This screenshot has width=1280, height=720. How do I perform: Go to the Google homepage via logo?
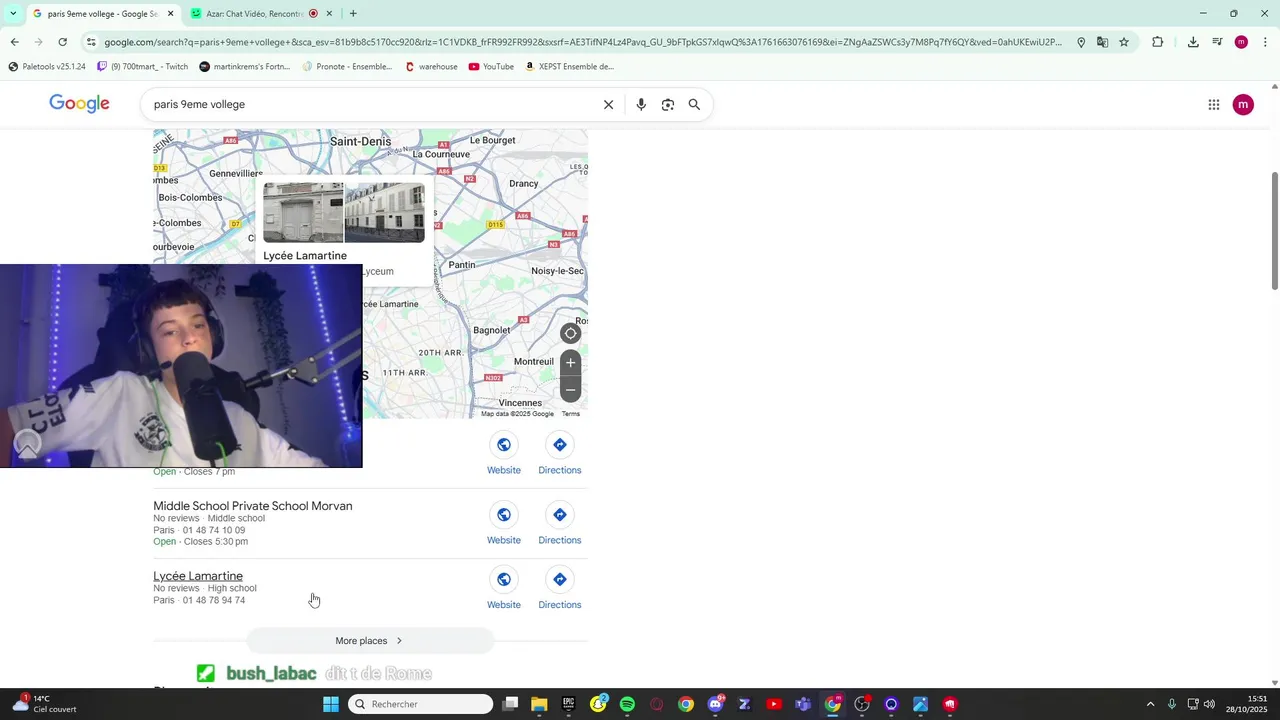click(79, 104)
